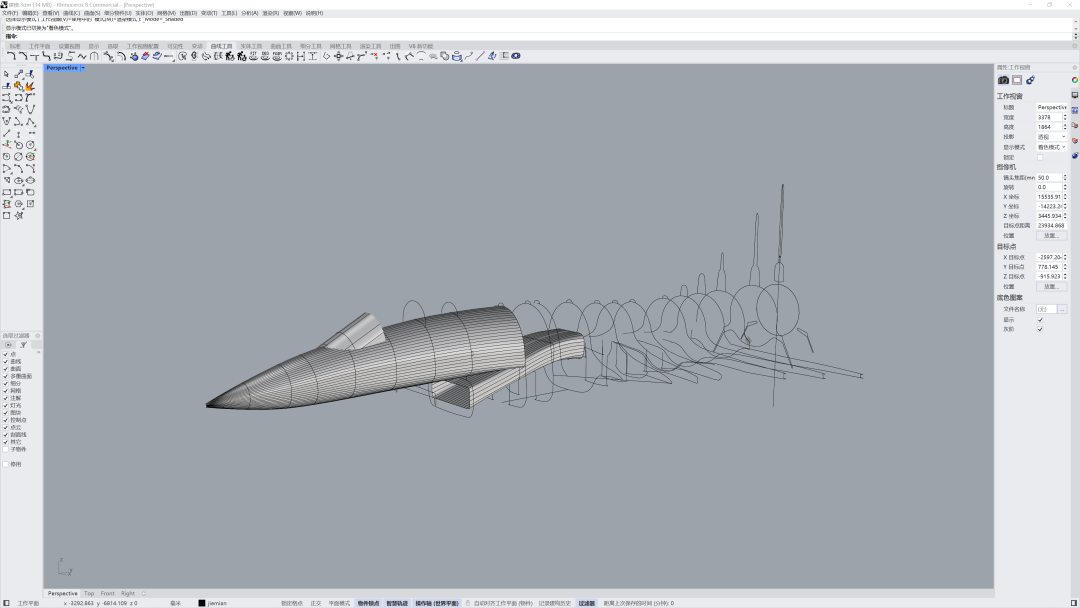Click the black layer color swatch in status bar
This screenshot has width=1080, height=608.
click(x=202, y=603)
